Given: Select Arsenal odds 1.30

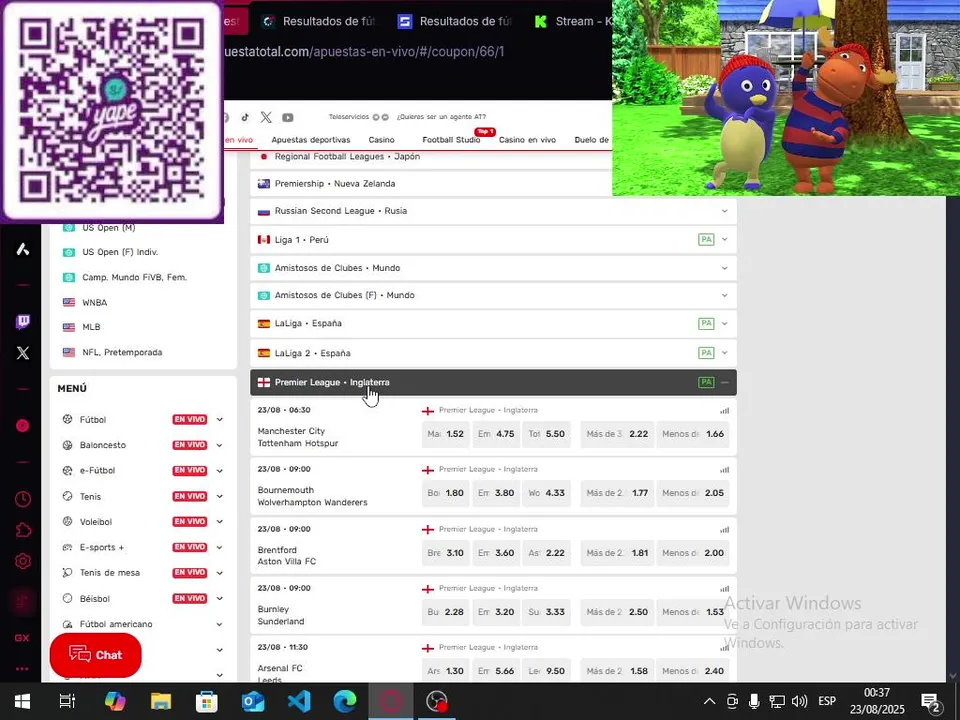Looking at the screenshot, I should 446,671.
